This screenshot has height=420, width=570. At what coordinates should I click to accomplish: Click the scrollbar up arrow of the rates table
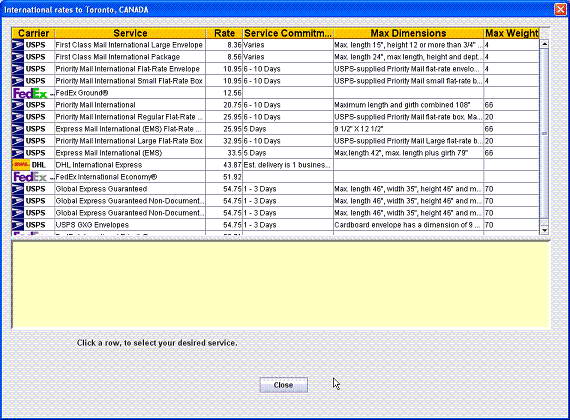[544, 44]
